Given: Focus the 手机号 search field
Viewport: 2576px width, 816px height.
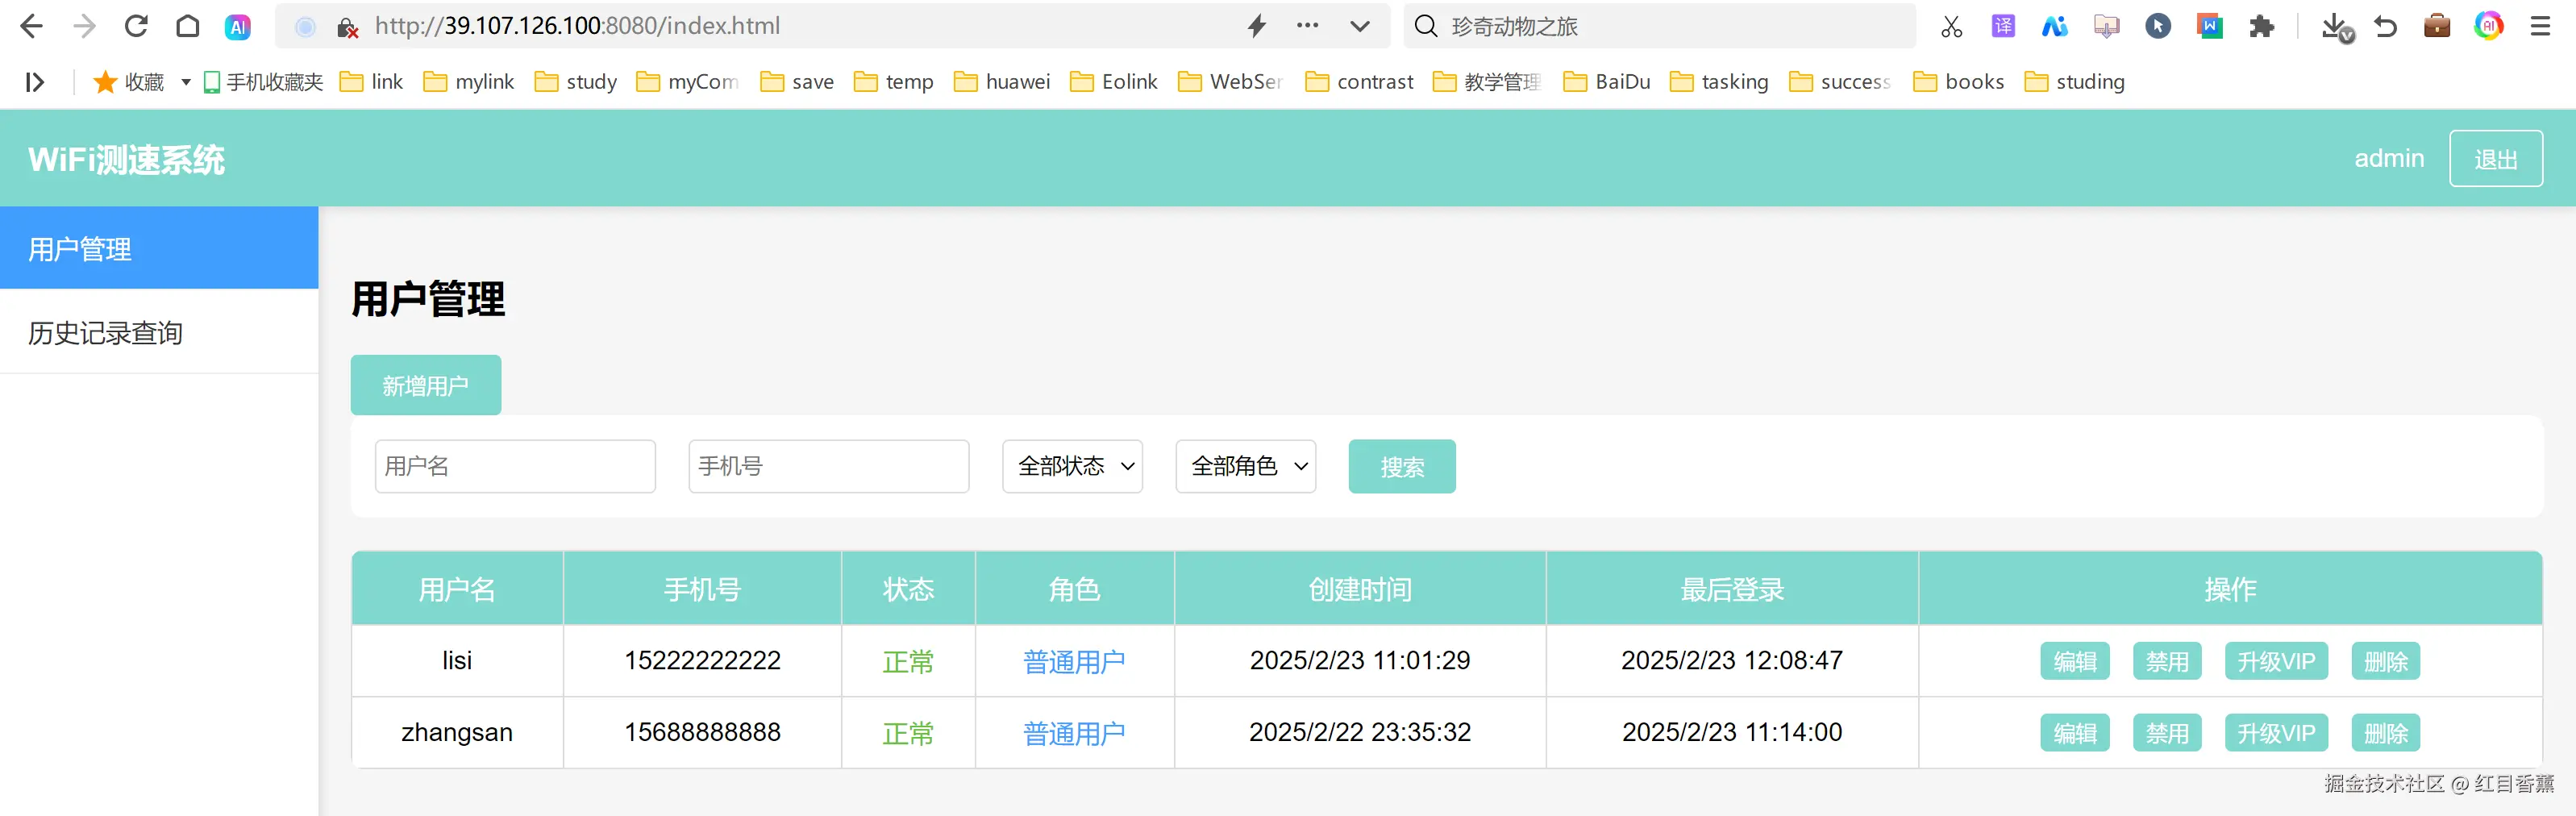Looking at the screenshot, I should tap(829, 466).
